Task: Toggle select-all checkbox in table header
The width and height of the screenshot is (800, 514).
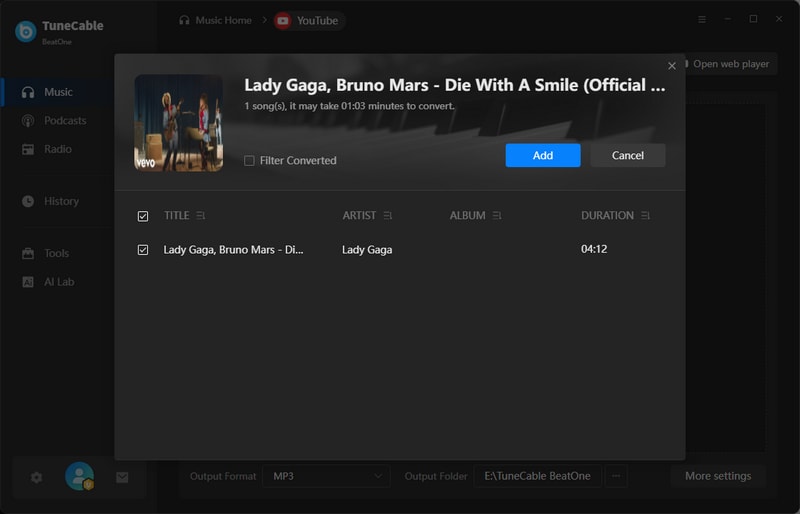Action: point(143,216)
